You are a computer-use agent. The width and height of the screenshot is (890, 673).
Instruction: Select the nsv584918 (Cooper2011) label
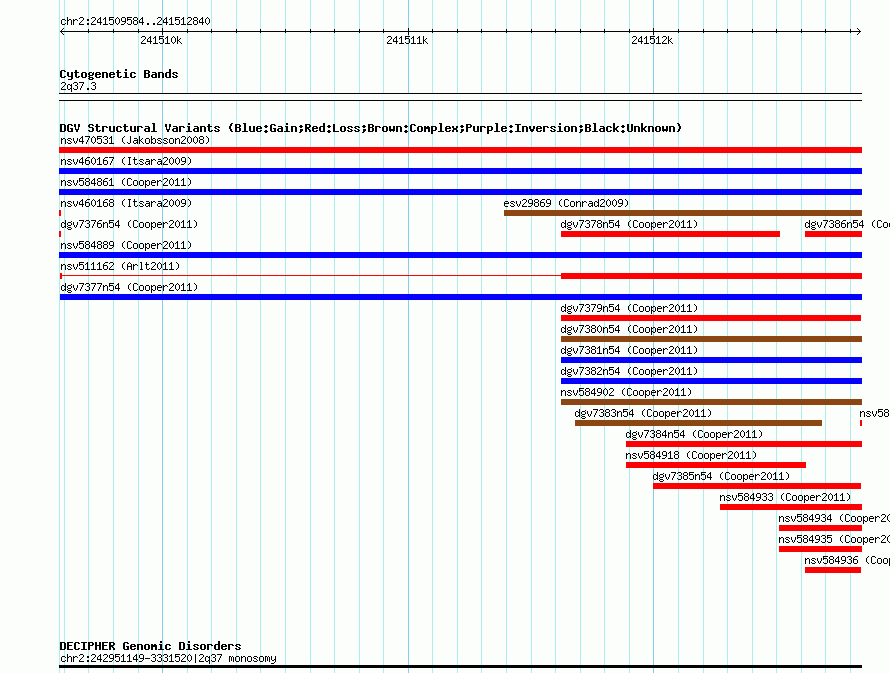[x=691, y=455]
